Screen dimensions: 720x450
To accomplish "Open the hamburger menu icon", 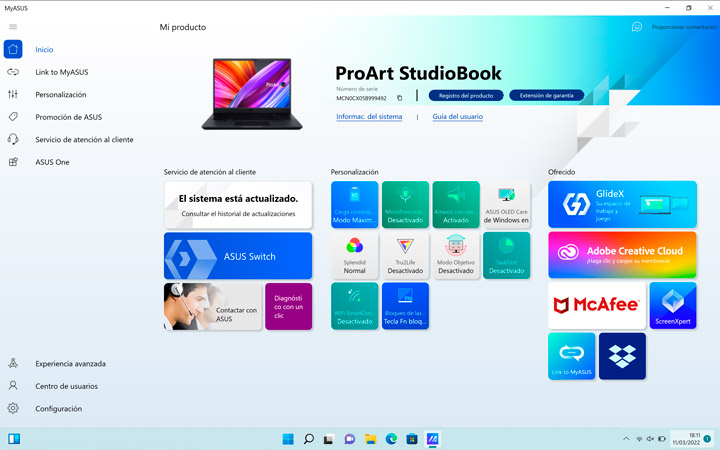I will click(13, 27).
